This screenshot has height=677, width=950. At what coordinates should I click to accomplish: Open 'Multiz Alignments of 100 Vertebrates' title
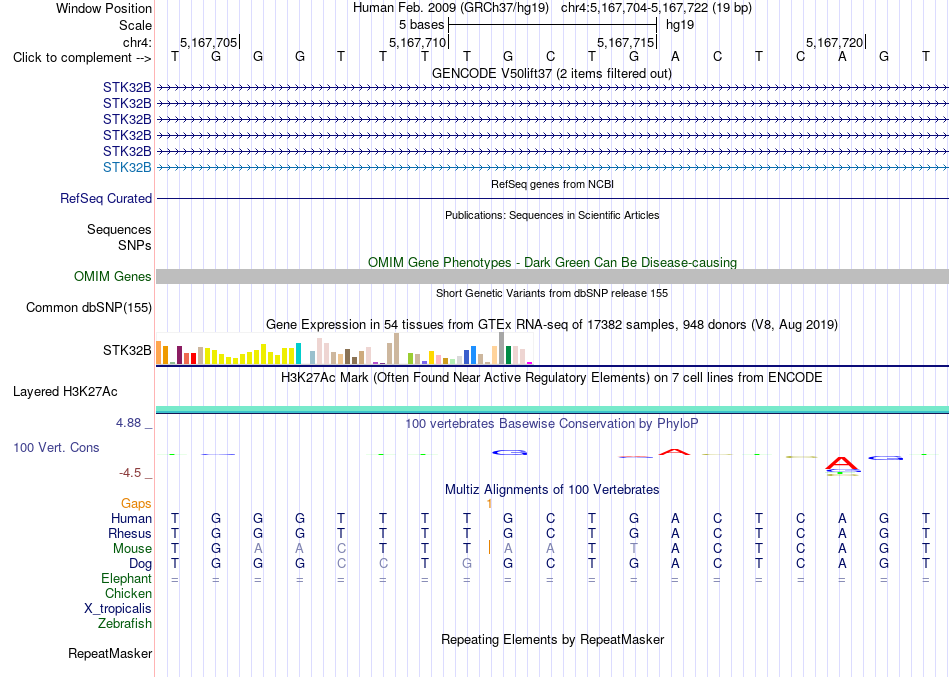click(552, 489)
